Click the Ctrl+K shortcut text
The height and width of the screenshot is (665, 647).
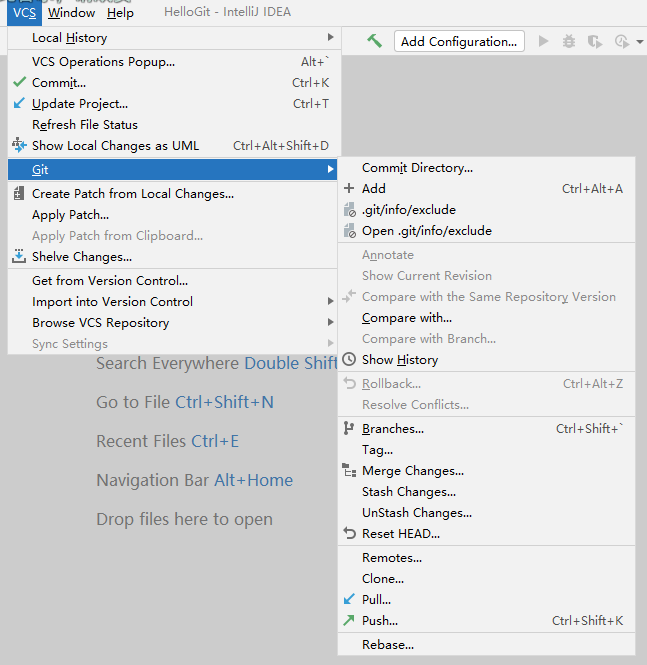[x=310, y=83]
